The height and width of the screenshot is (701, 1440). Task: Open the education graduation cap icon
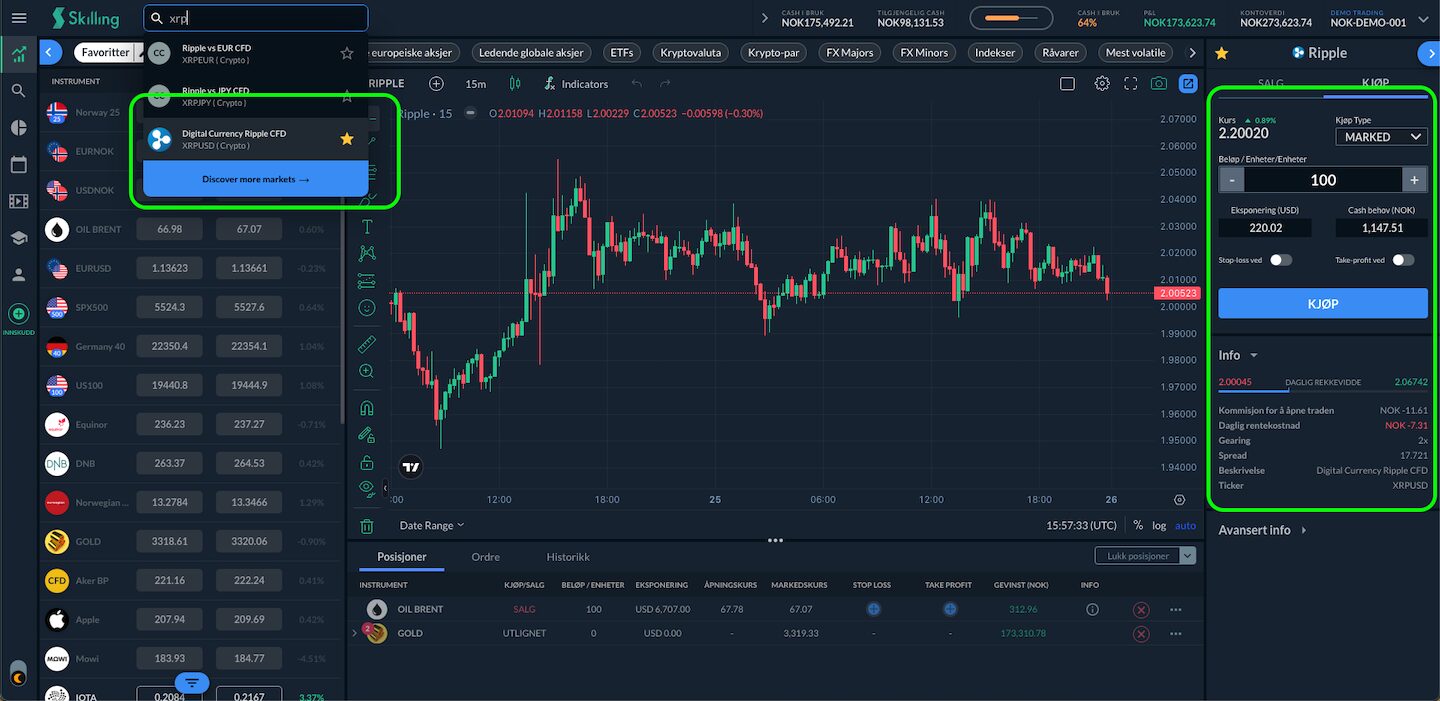tap(18, 238)
